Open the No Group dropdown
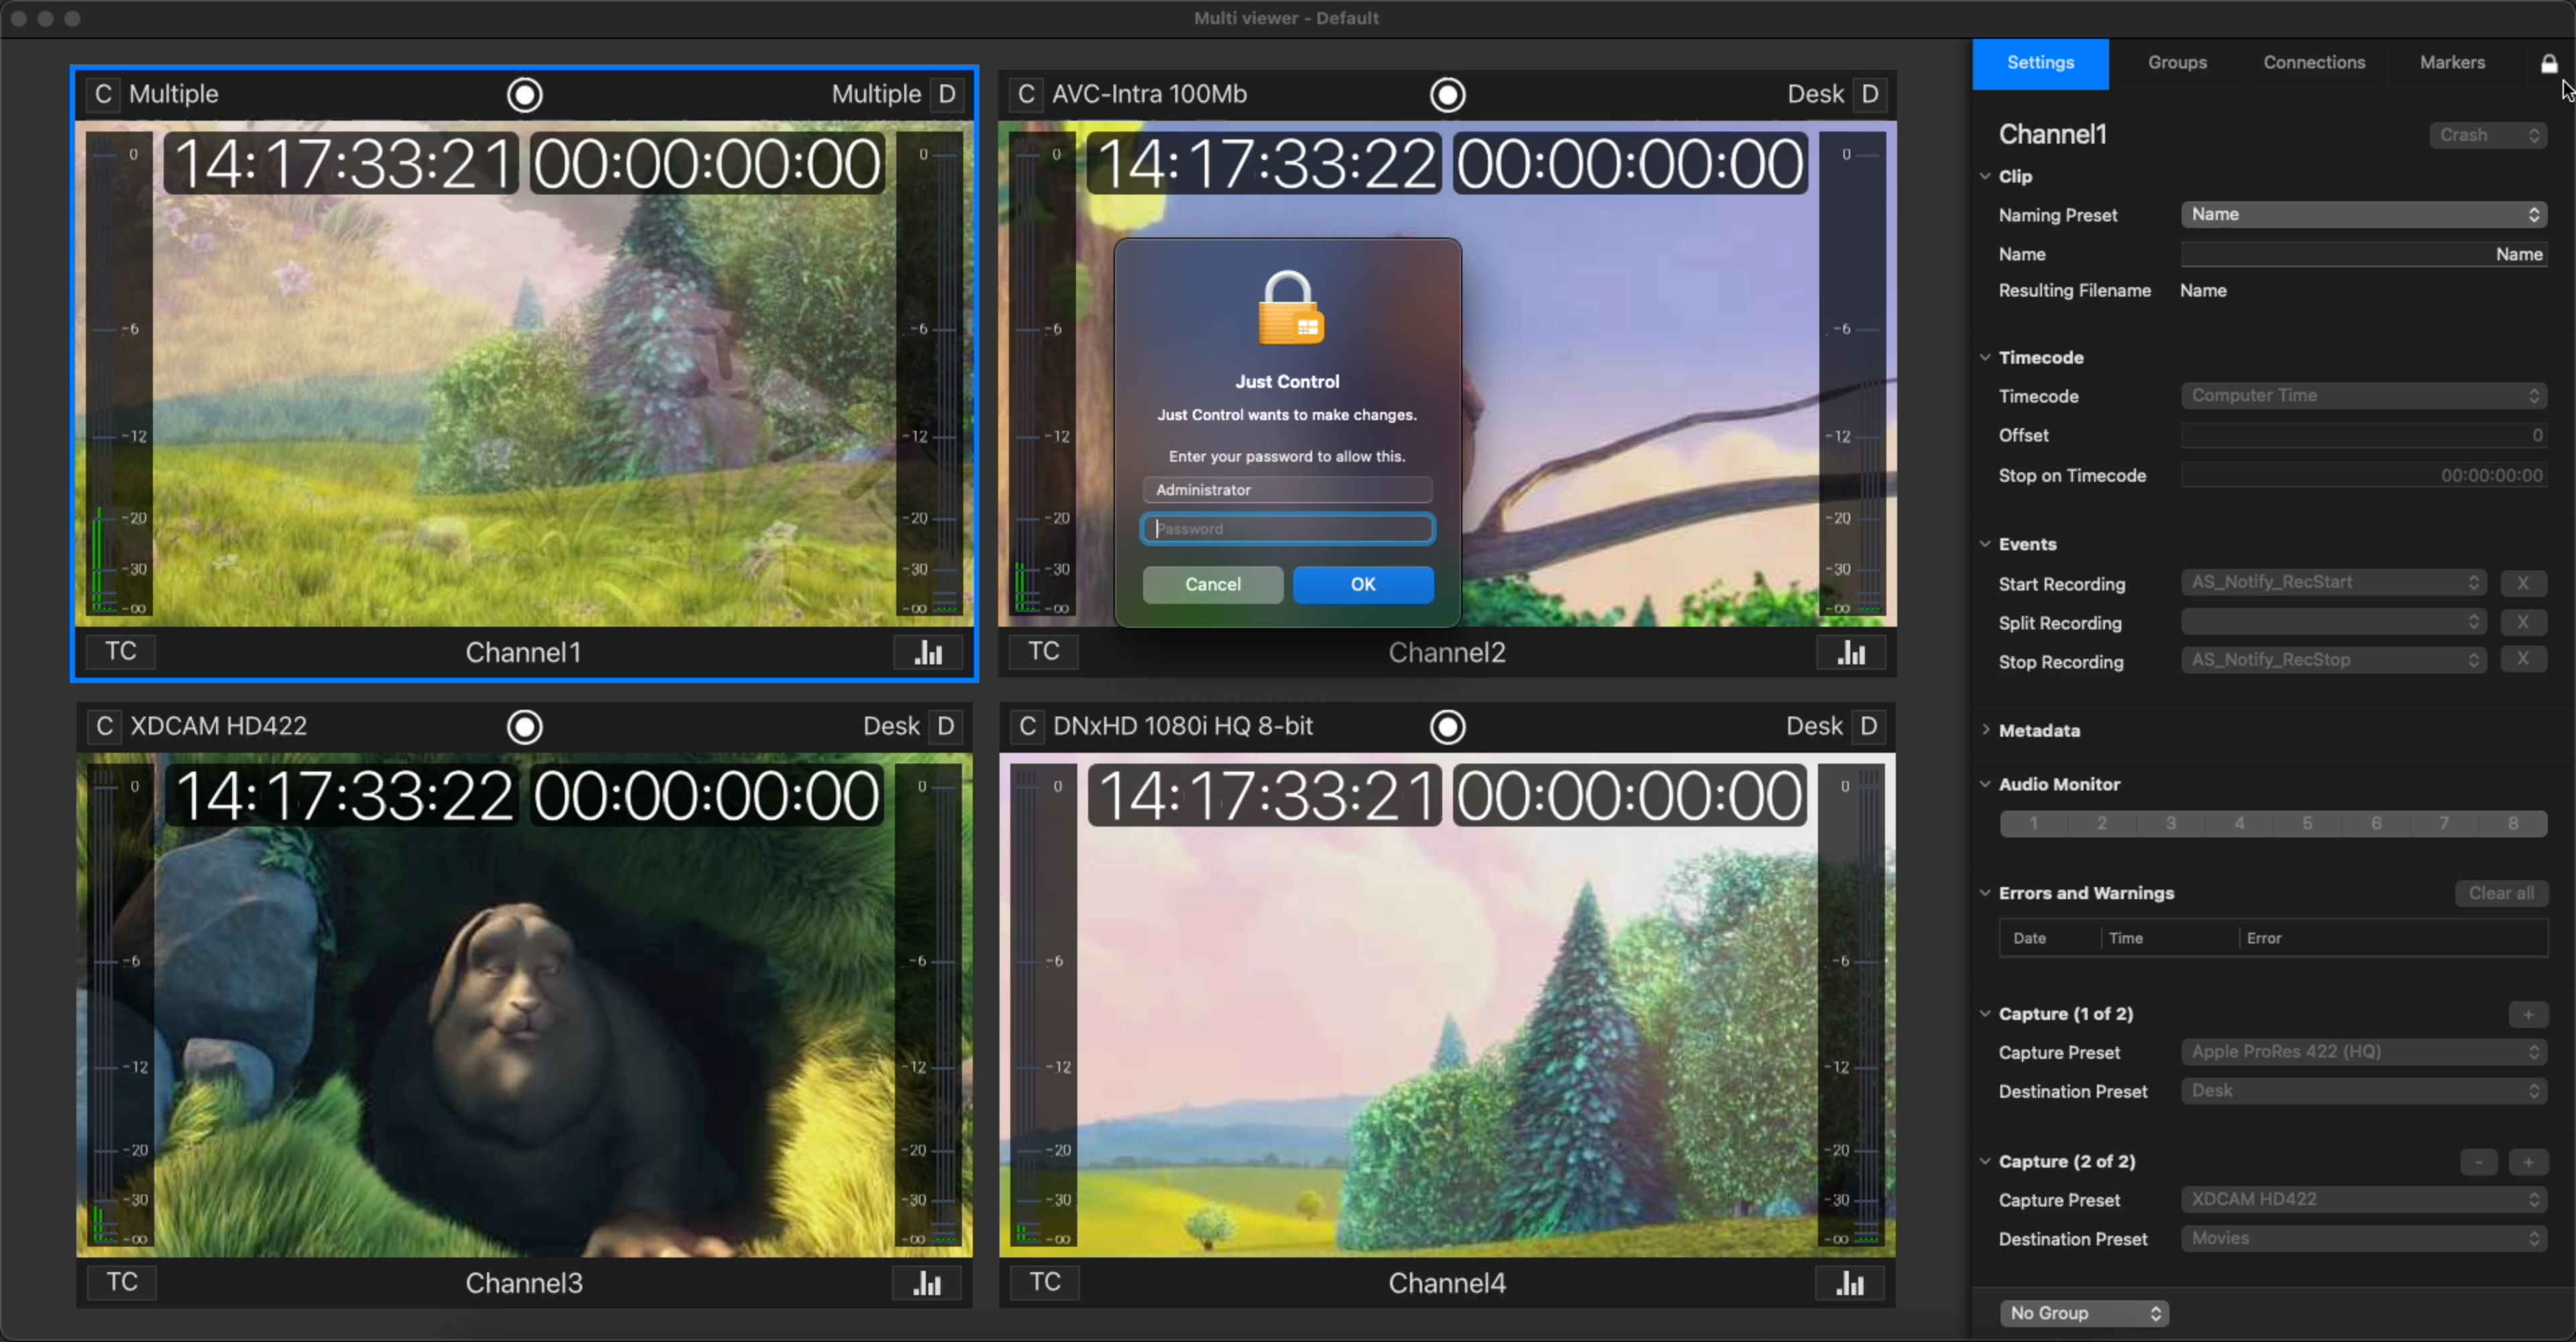This screenshot has width=2576, height=1342. [x=2084, y=1313]
